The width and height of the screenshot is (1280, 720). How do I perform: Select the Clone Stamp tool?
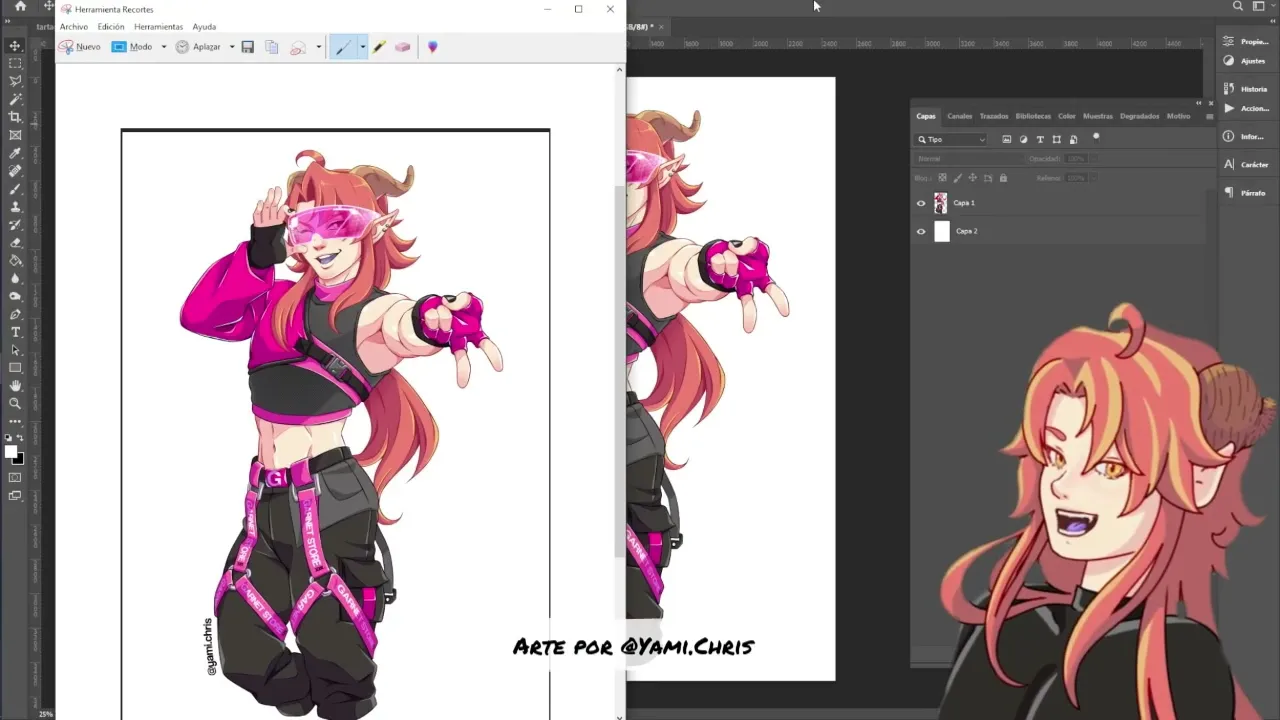pos(15,207)
